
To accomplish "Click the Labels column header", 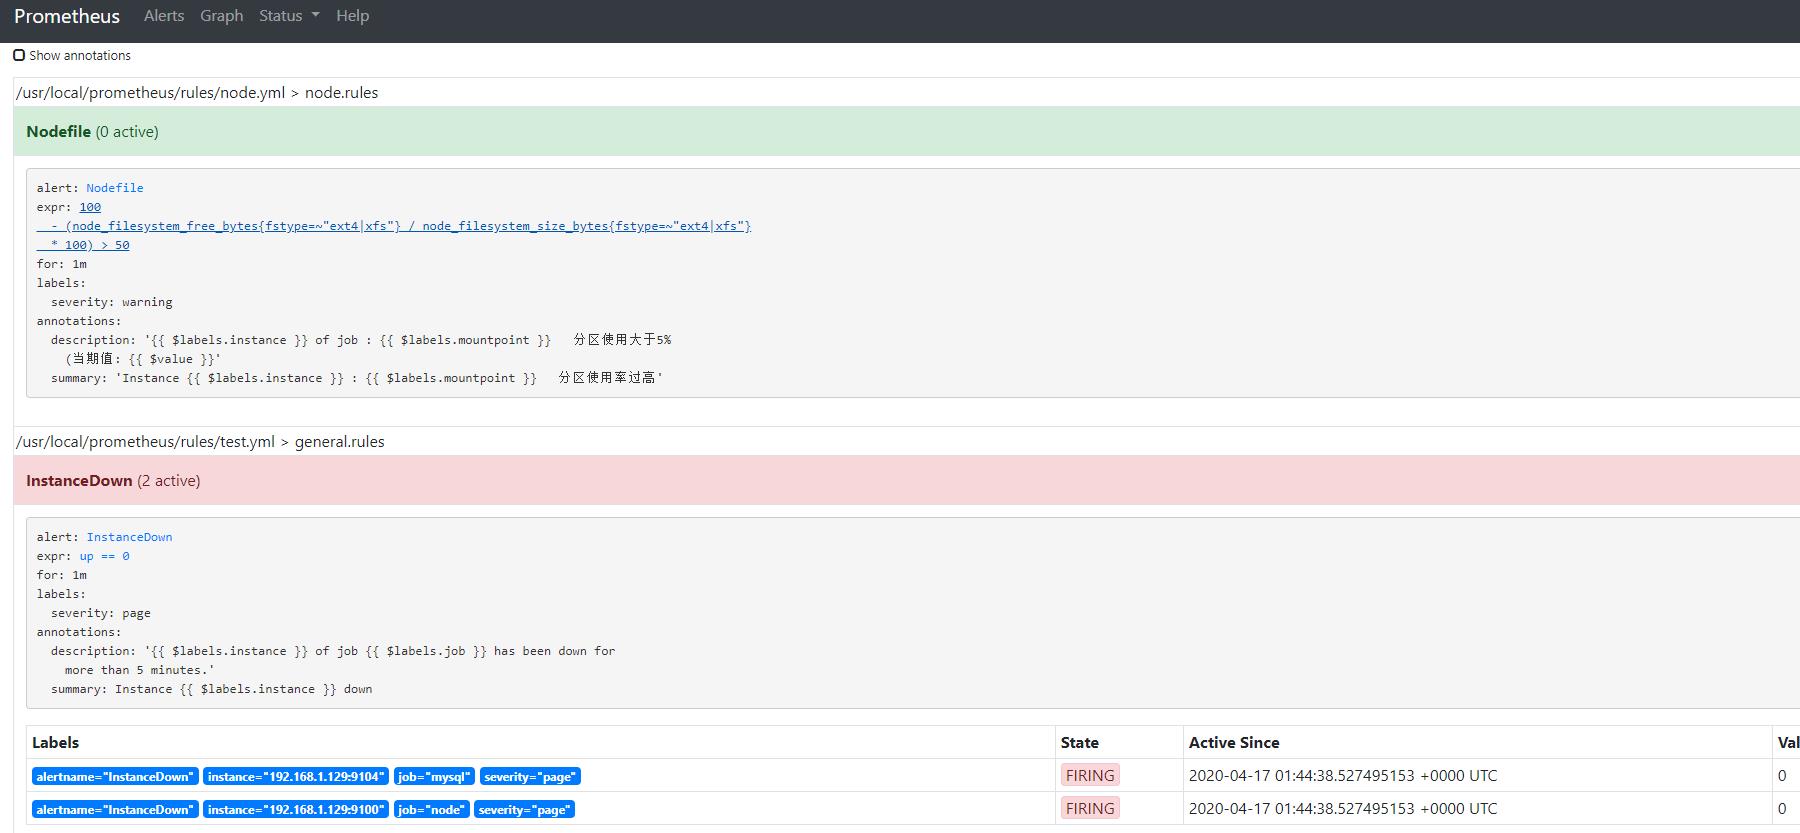I will click(55, 742).
